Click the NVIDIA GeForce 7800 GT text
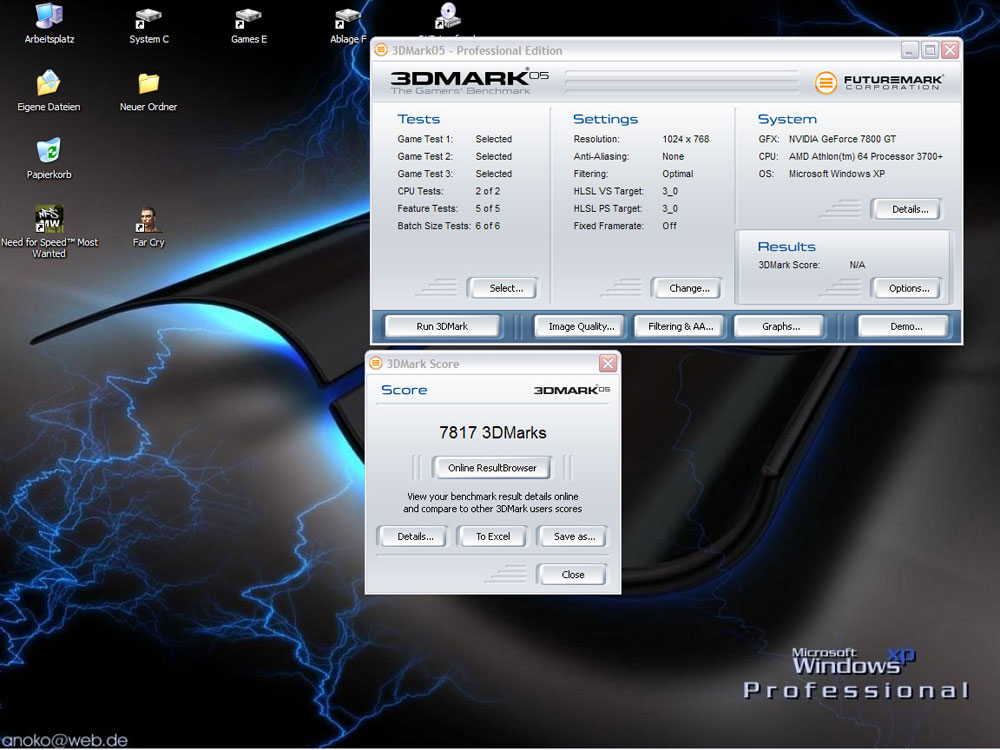The height and width of the screenshot is (750, 1000). pyautogui.click(x=842, y=139)
